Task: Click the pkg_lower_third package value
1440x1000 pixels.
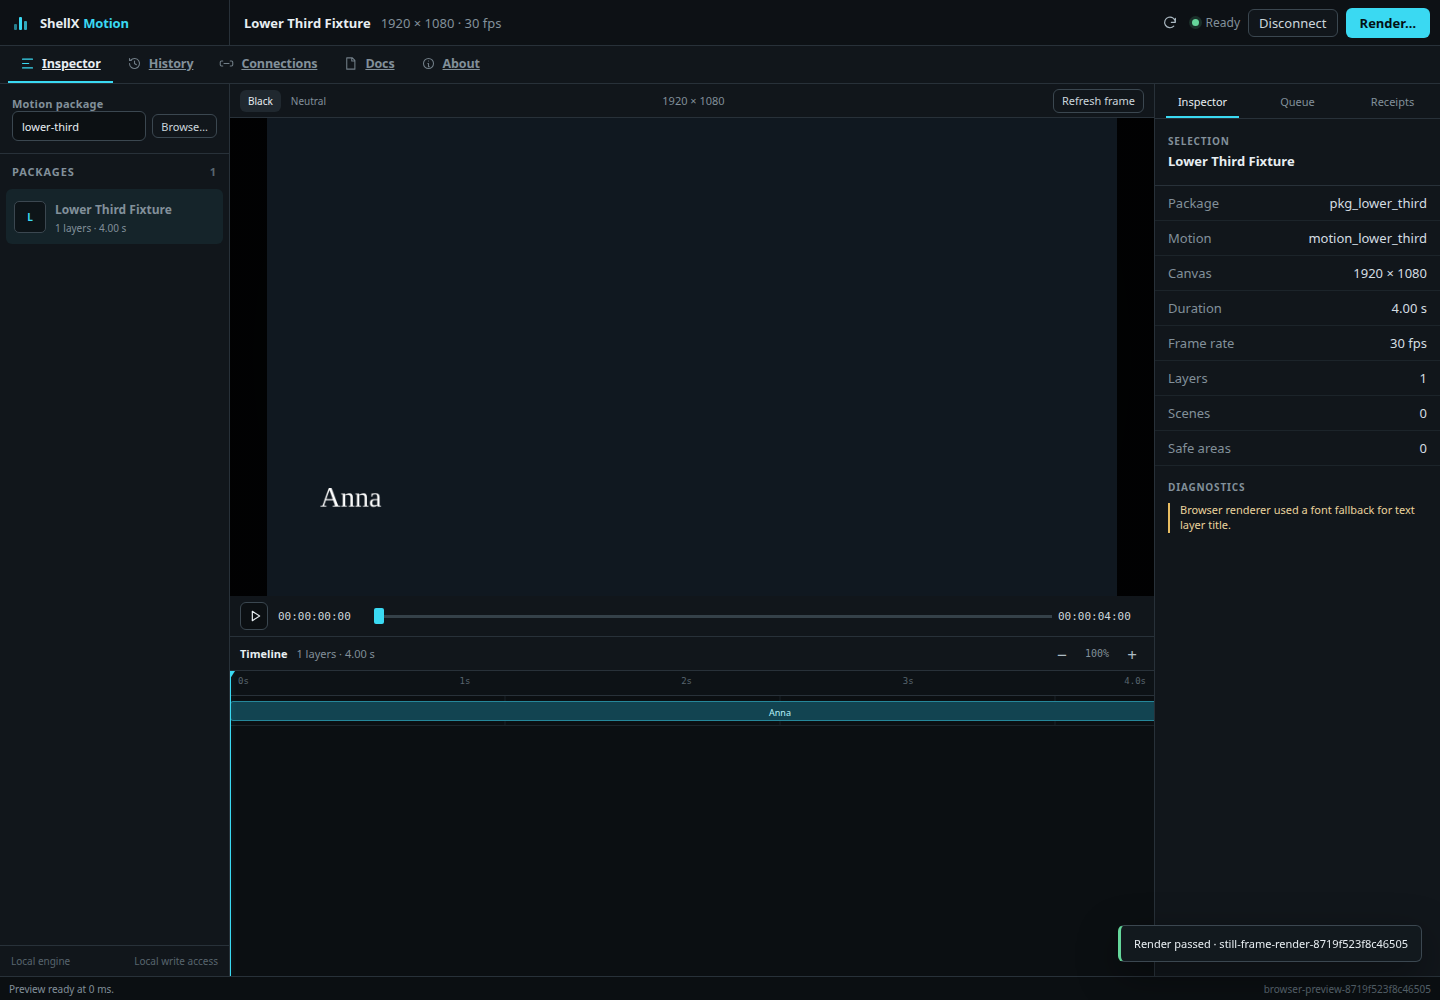Action: (1377, 203)
